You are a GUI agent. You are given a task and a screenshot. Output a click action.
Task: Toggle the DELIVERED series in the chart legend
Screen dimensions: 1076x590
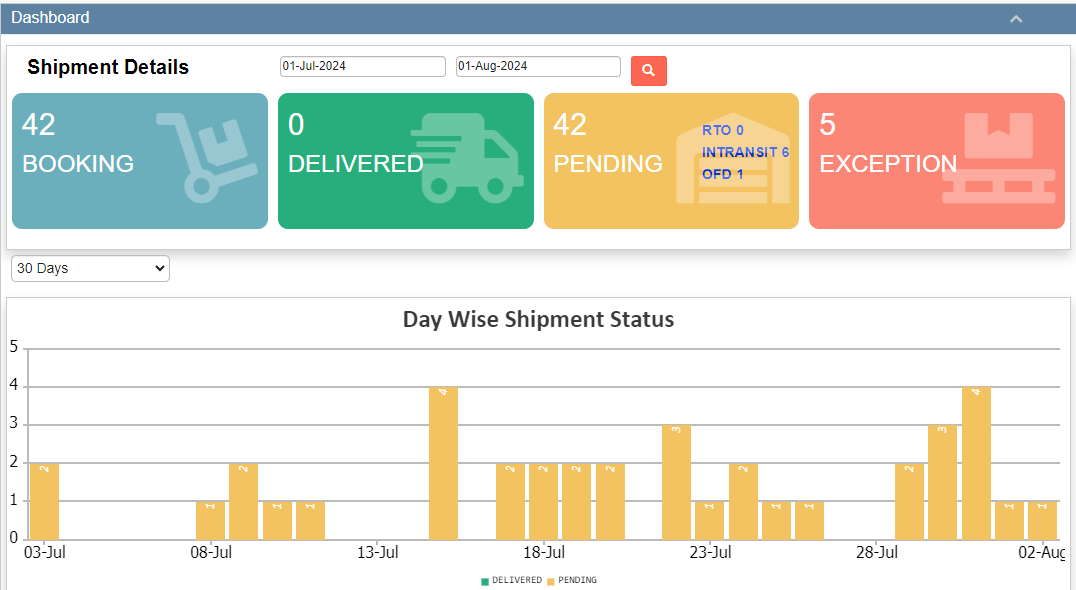click(515, 580)
